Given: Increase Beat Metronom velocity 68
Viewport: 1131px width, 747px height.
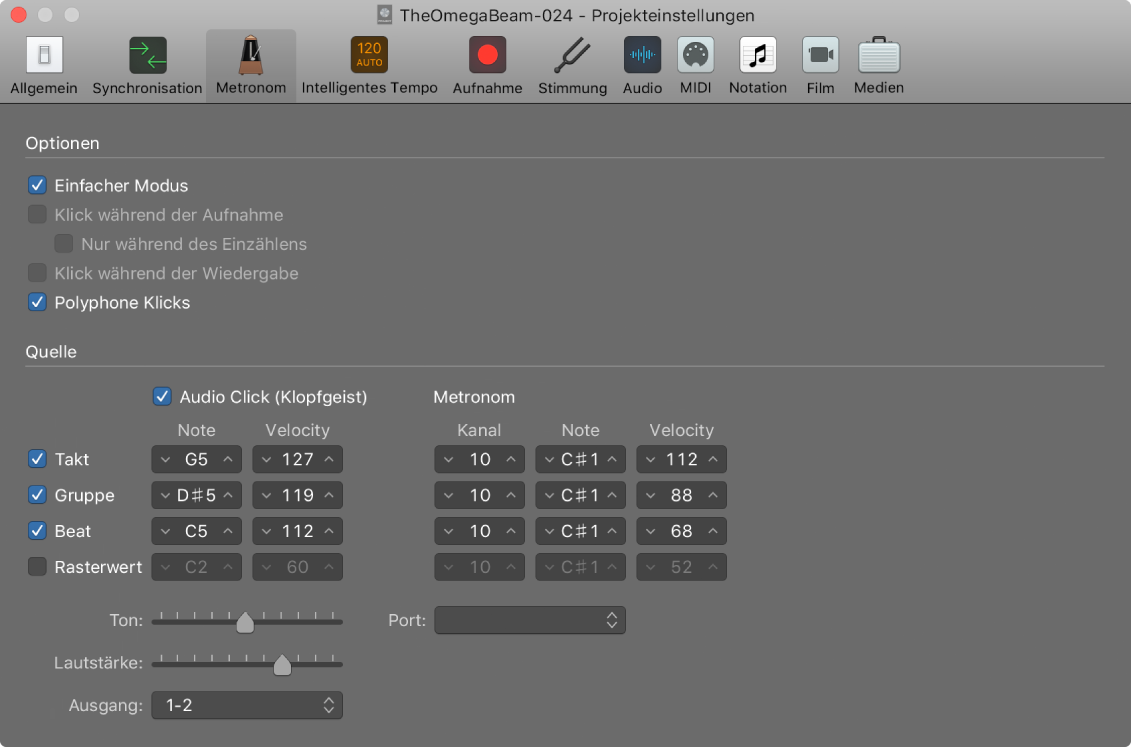Looking at the screenshot, I should click(713, 531).
